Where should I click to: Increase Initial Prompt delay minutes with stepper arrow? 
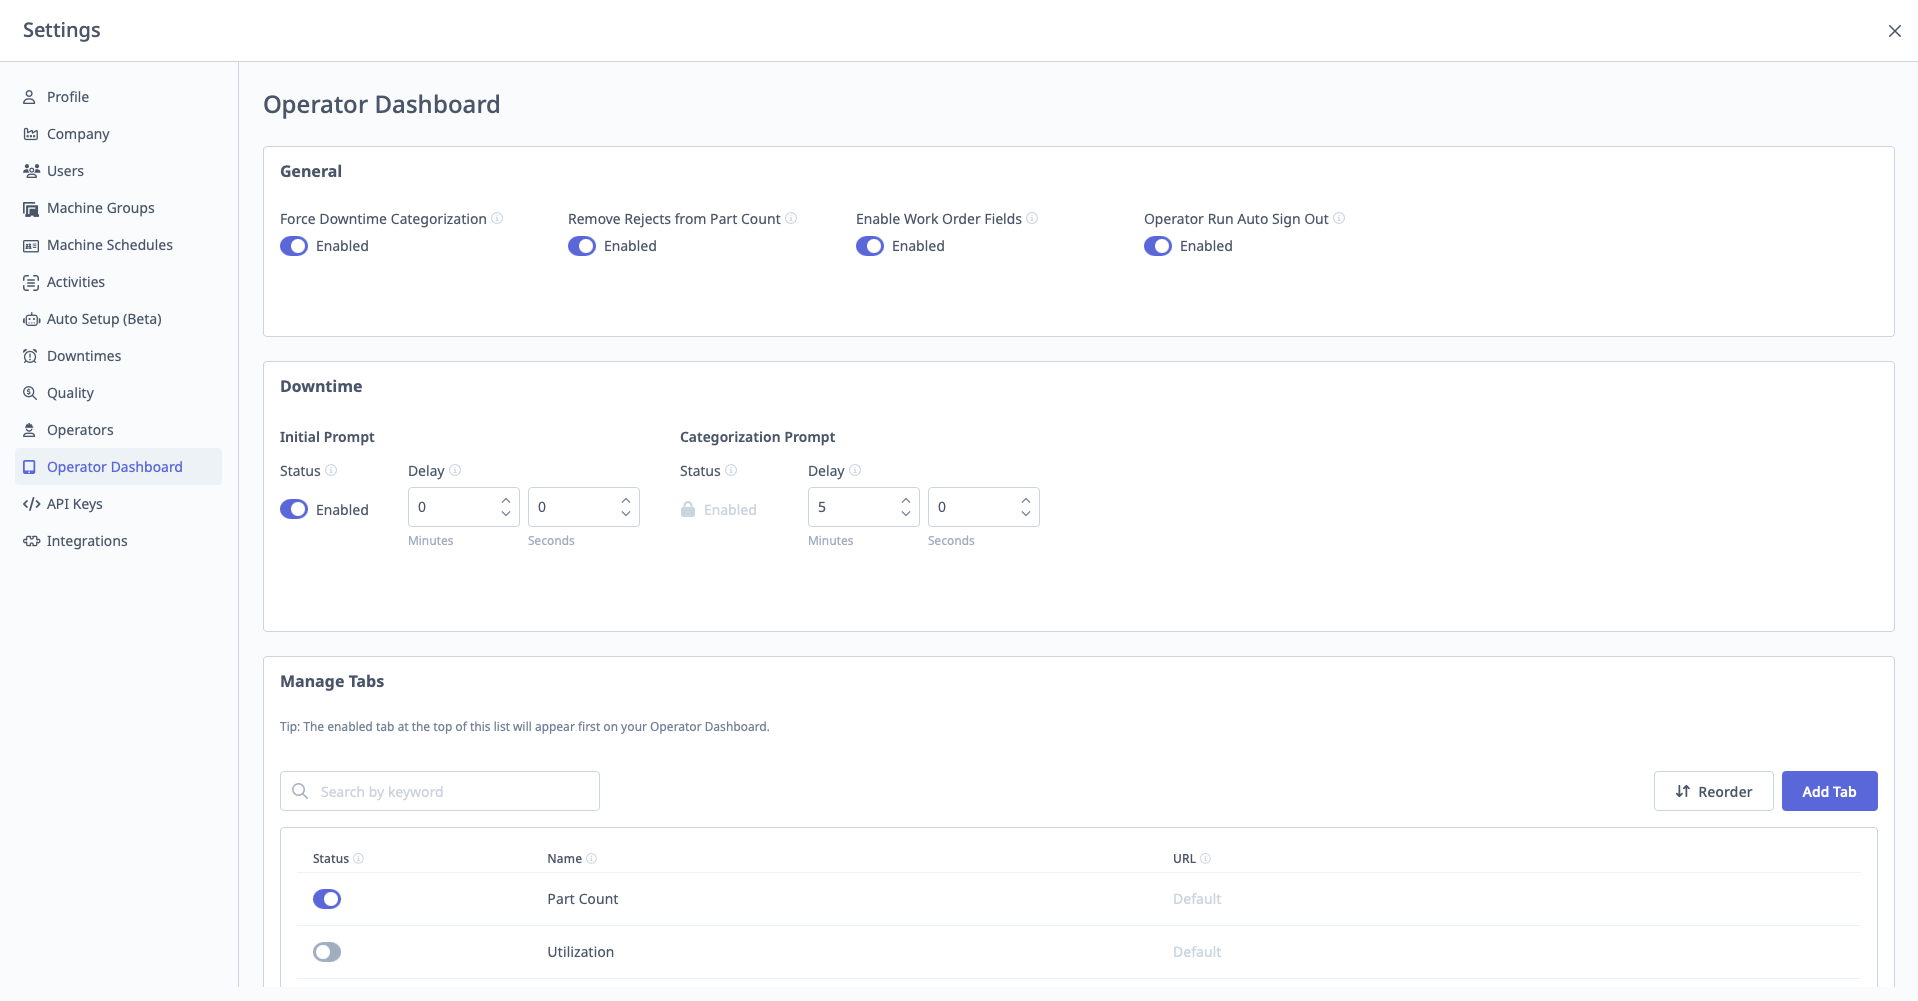coord(505,500)
